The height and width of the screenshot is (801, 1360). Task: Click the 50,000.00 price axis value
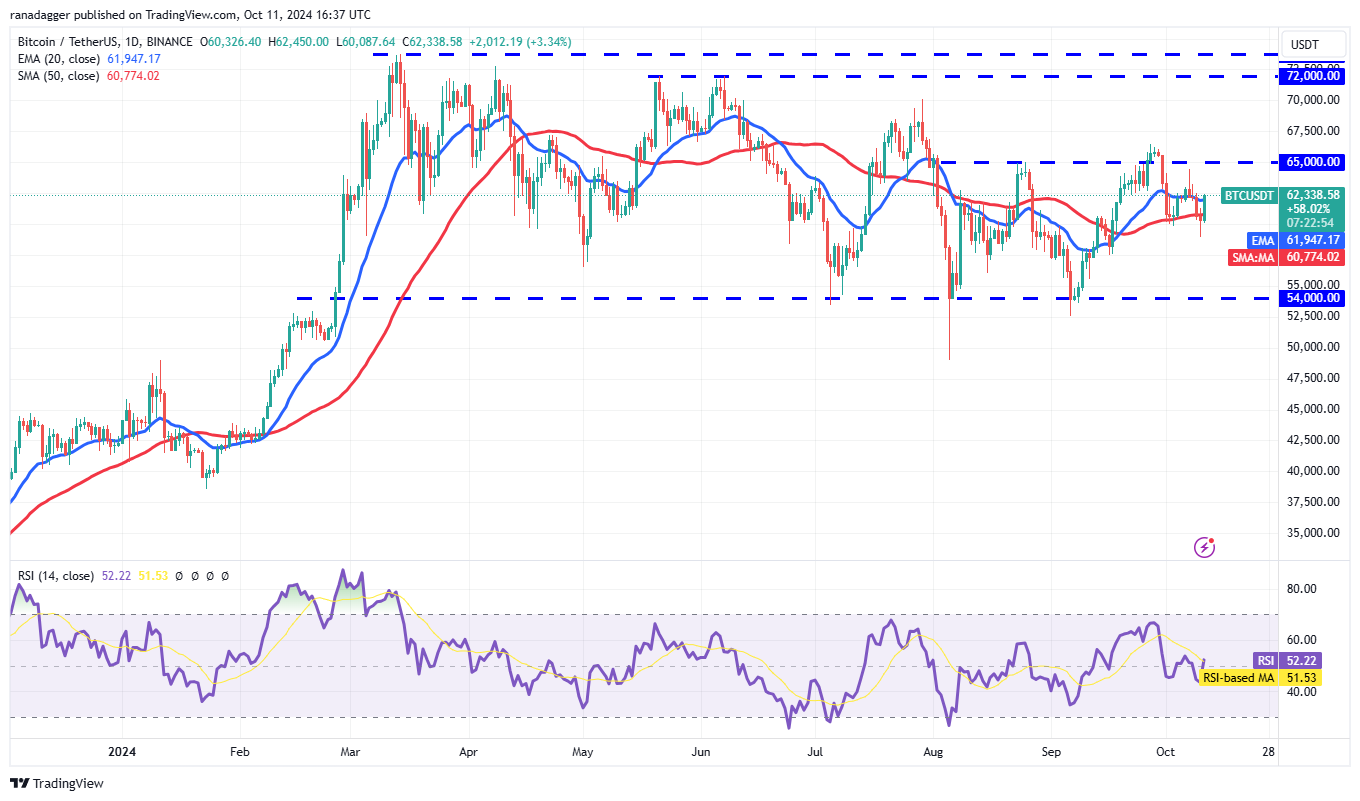coord(1313,347)
